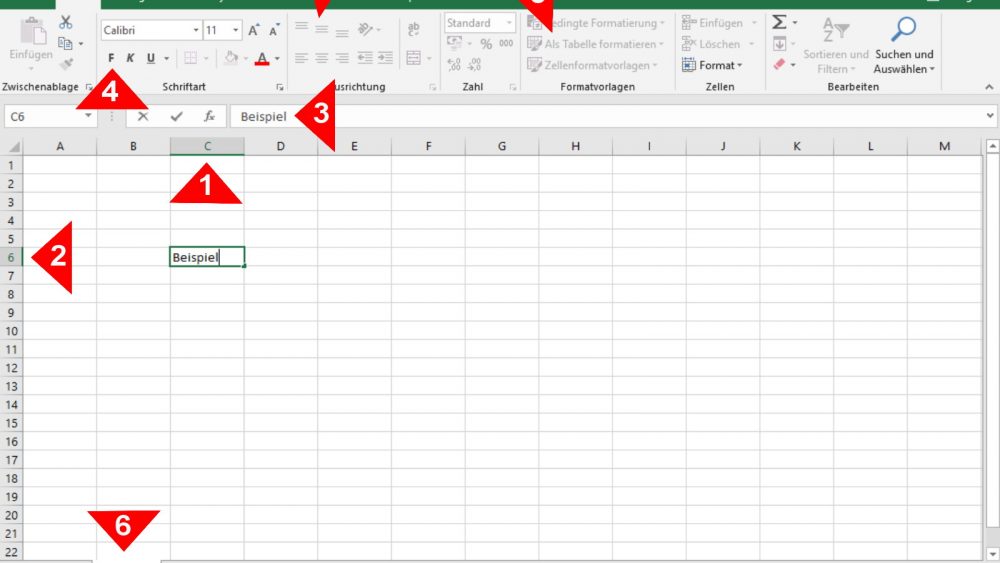Toggle underline with U button
This screenshot has width=1000, height=563.
click(150, 58)
